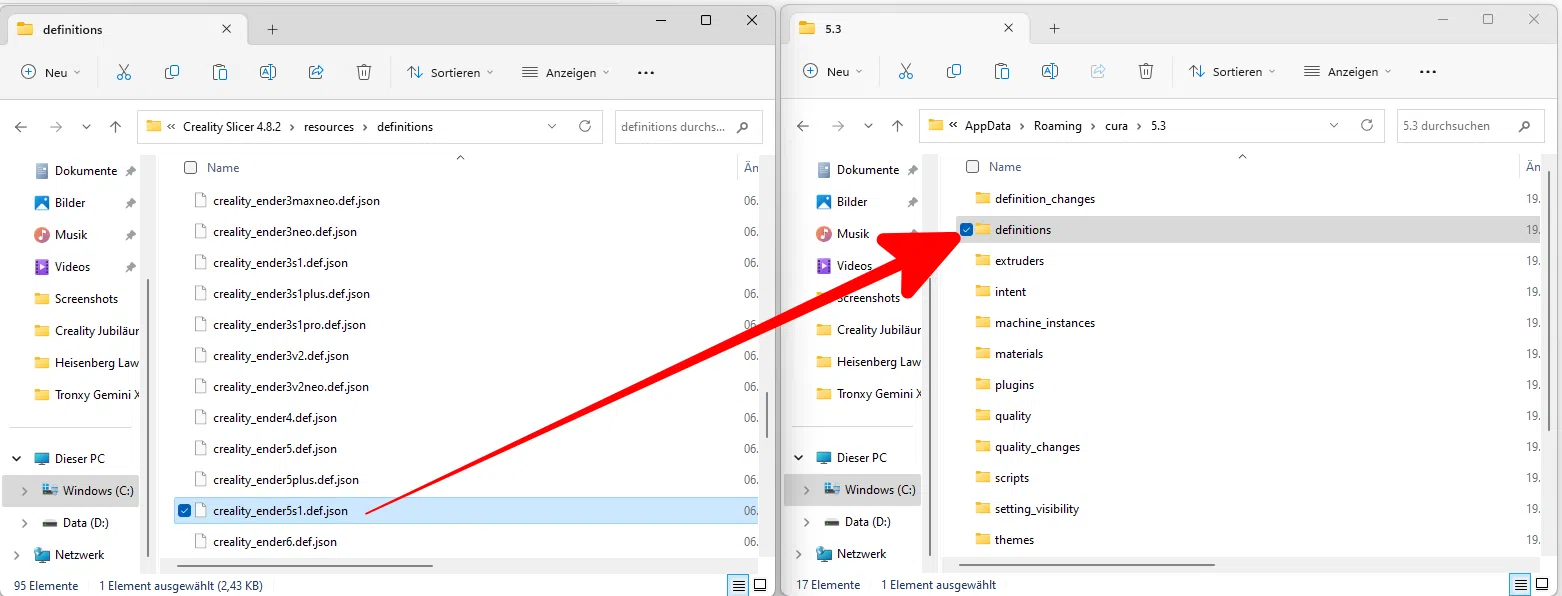Click the 5.3 durchsuchen search box
This screenshot has height=596, width=1562.
pyautogui.click(x=1470, y=126)
